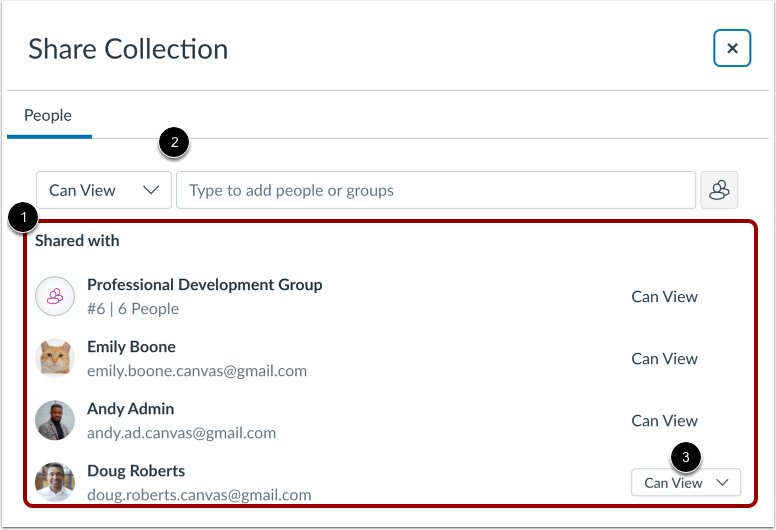The image size is (776, 530).
Task: Click the Professional Development Group name
Action: (204, 285)
